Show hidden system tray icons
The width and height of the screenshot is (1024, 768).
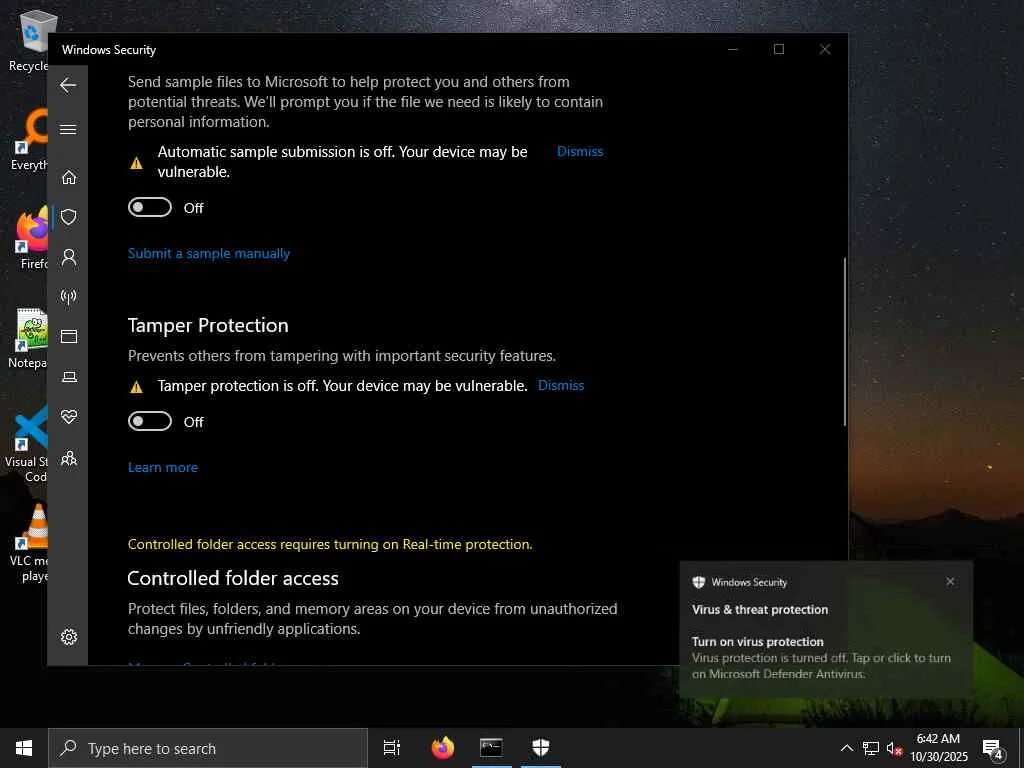click(x=846, y=748)
